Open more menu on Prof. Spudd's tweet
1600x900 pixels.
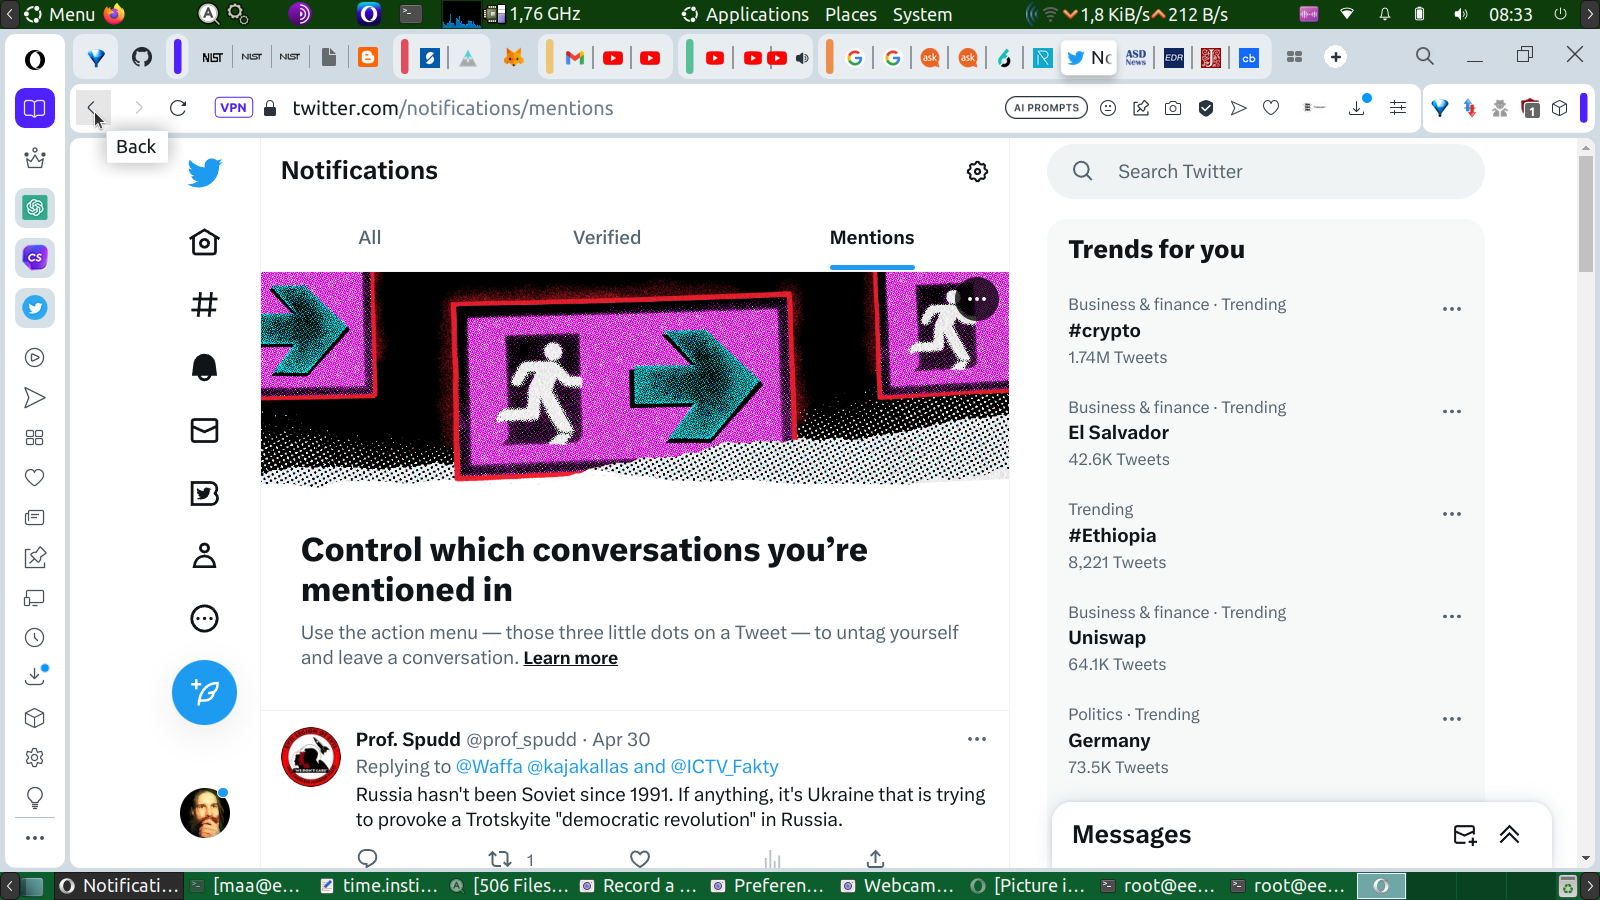coord(976,739)
